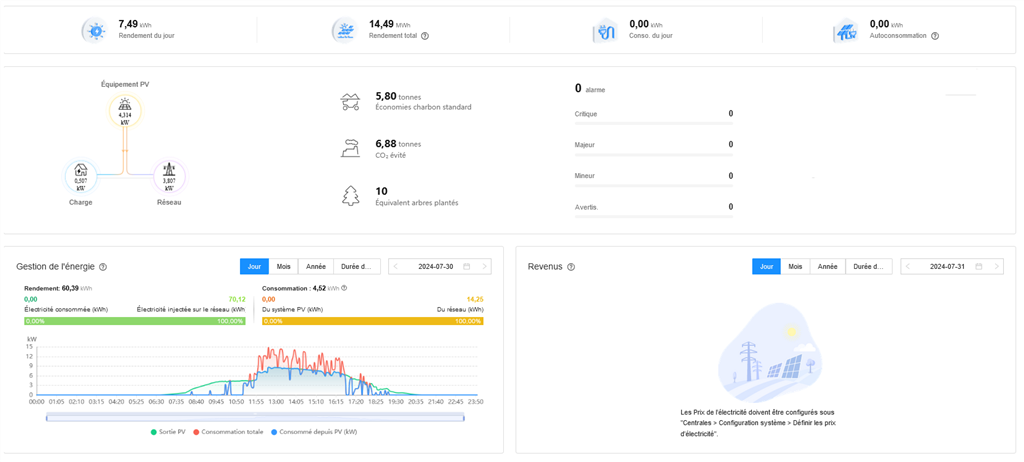
Task: Open date picker showing 2024-07-30
Action: pyautogui.click(x=440, y=267)
